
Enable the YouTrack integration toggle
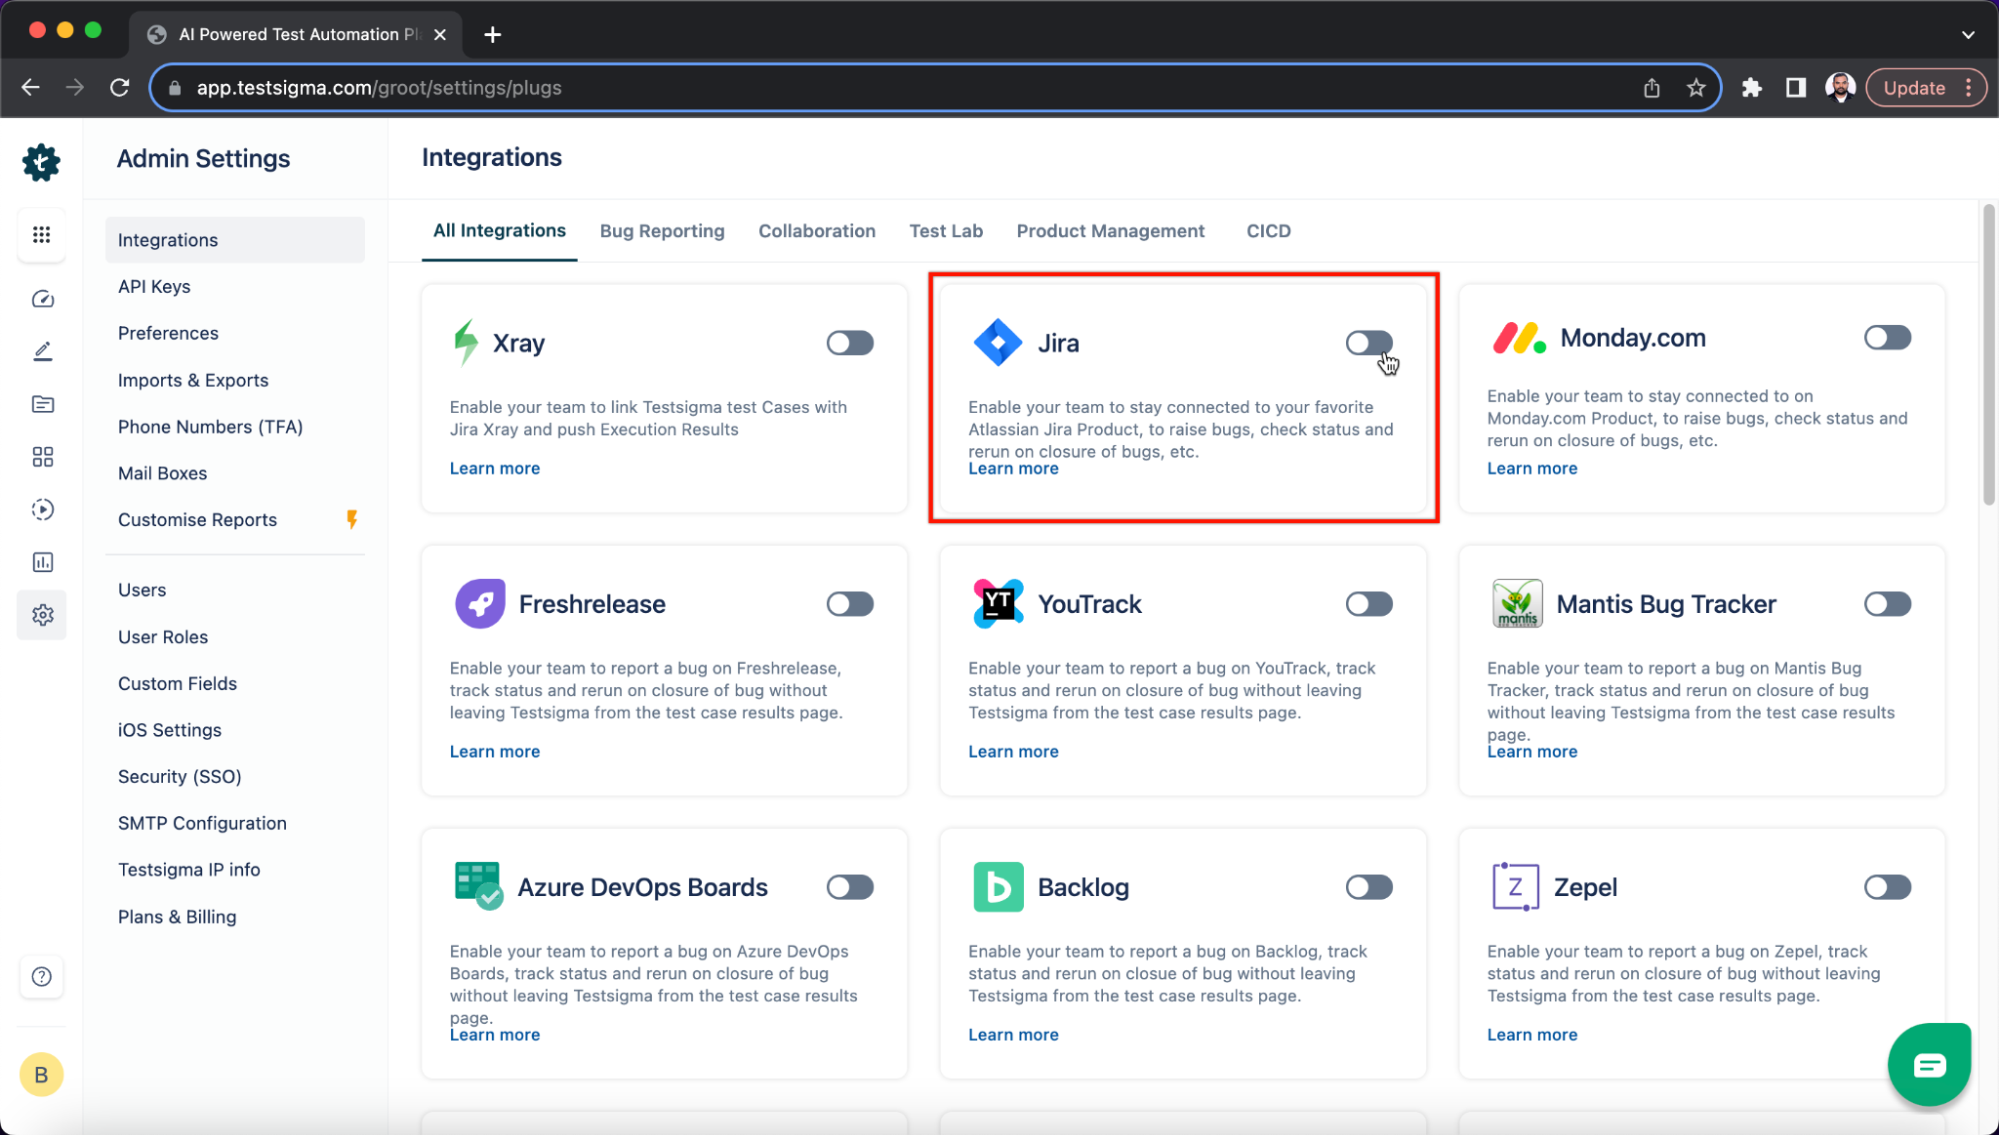(1368, 604)
